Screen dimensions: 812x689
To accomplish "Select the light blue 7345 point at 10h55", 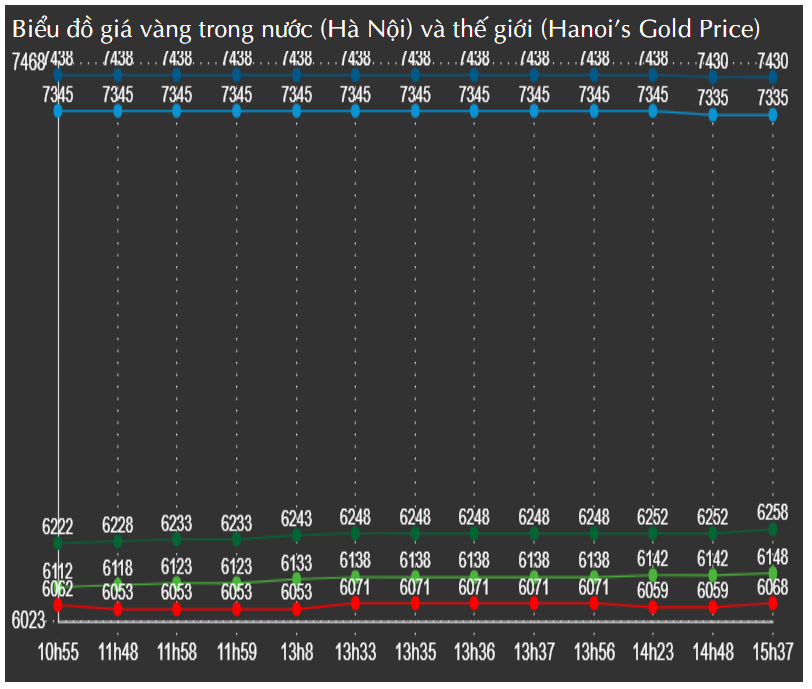I will pos(58,111).
